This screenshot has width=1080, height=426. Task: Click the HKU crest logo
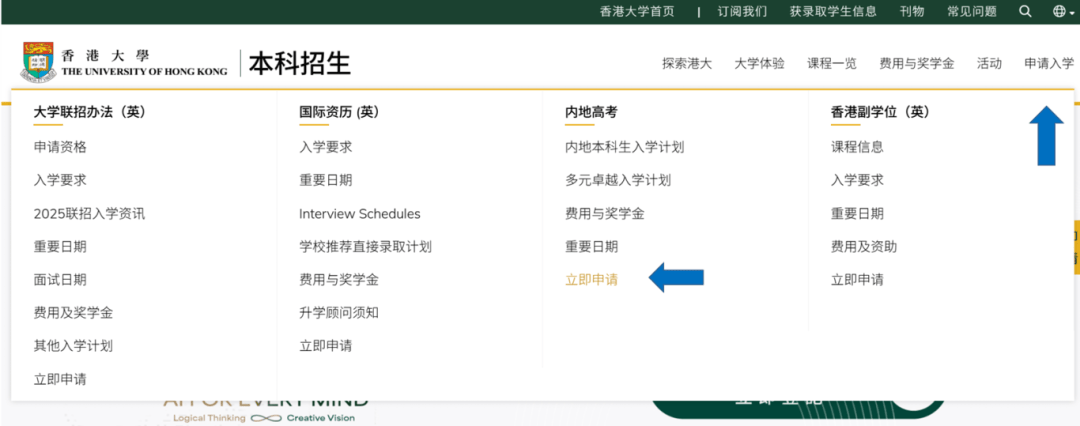(x=38, y=63)
